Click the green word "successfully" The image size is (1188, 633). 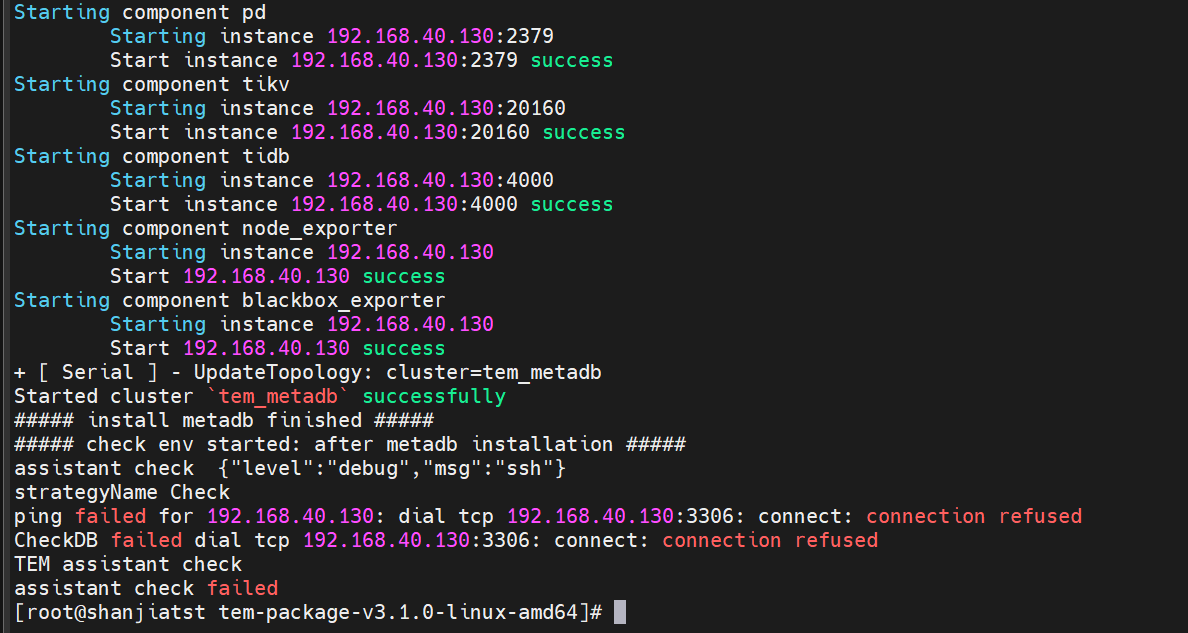[x=434, y=396]
